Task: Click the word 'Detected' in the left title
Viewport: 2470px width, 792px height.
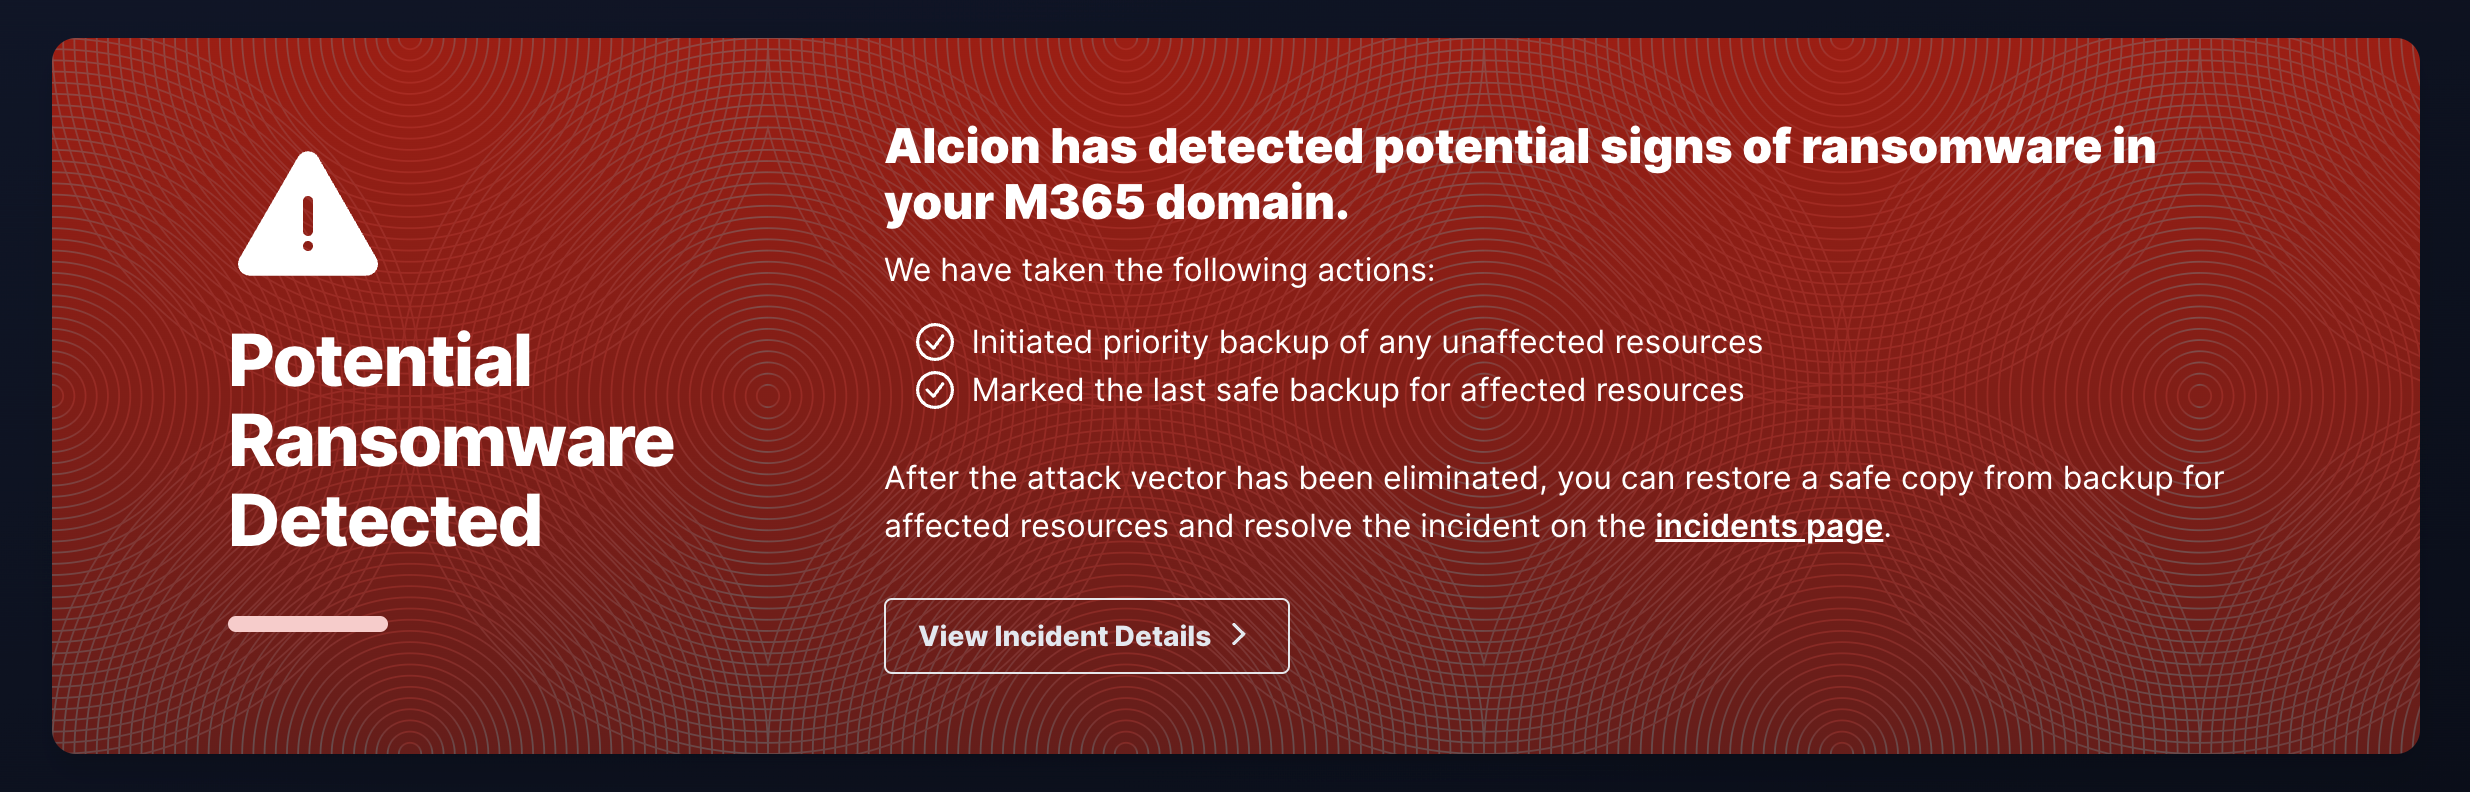Action: (385, 521)
